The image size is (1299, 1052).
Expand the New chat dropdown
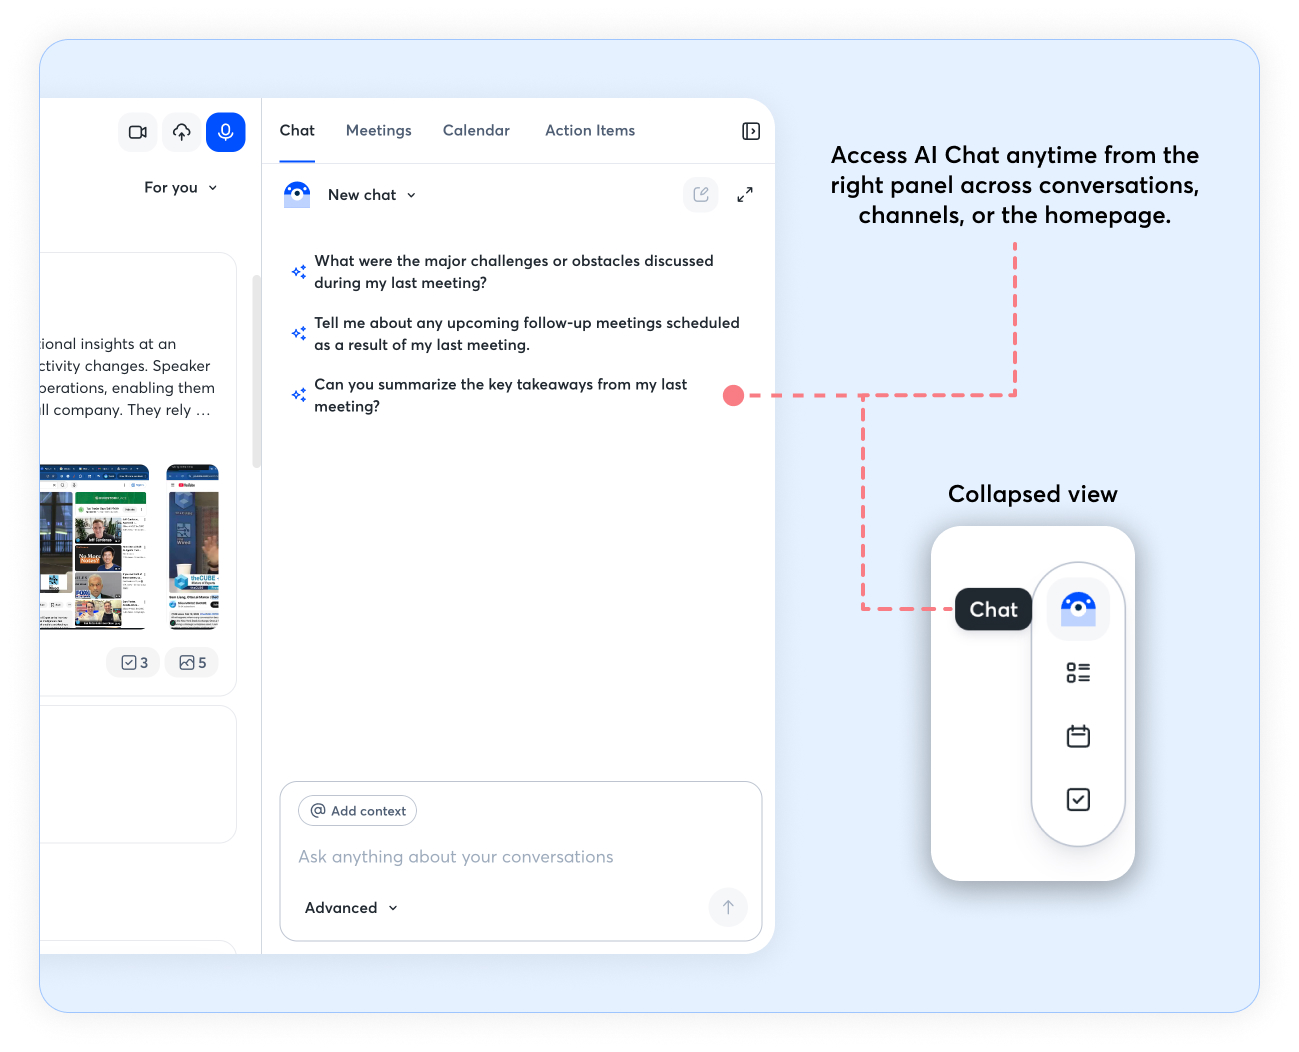coord(371,195)
